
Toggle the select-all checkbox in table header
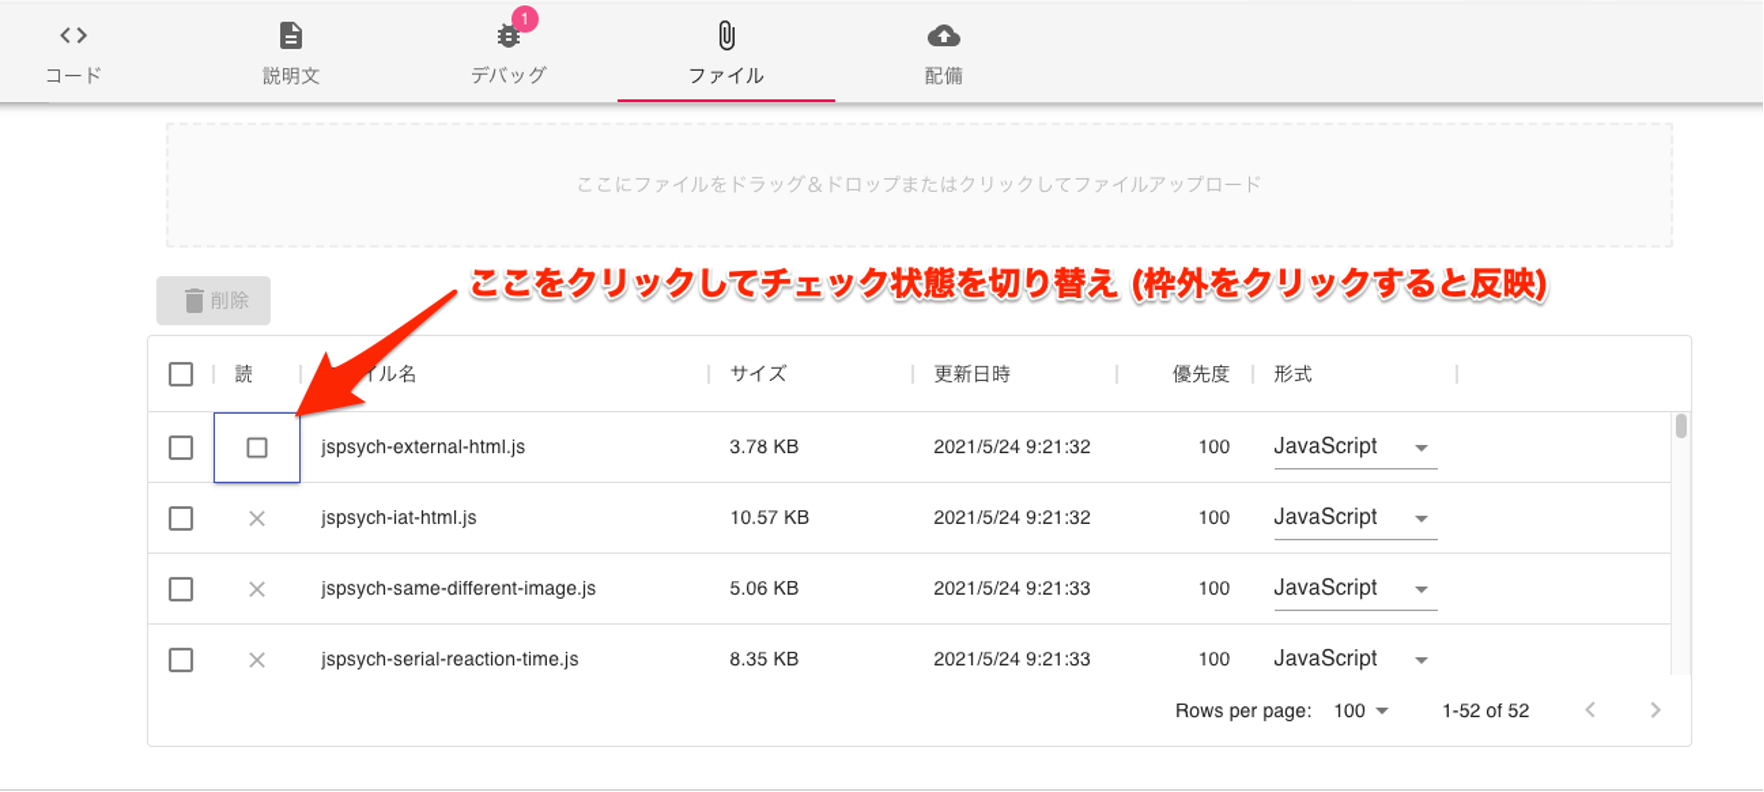pyautogui.click(x=181, y=374)
